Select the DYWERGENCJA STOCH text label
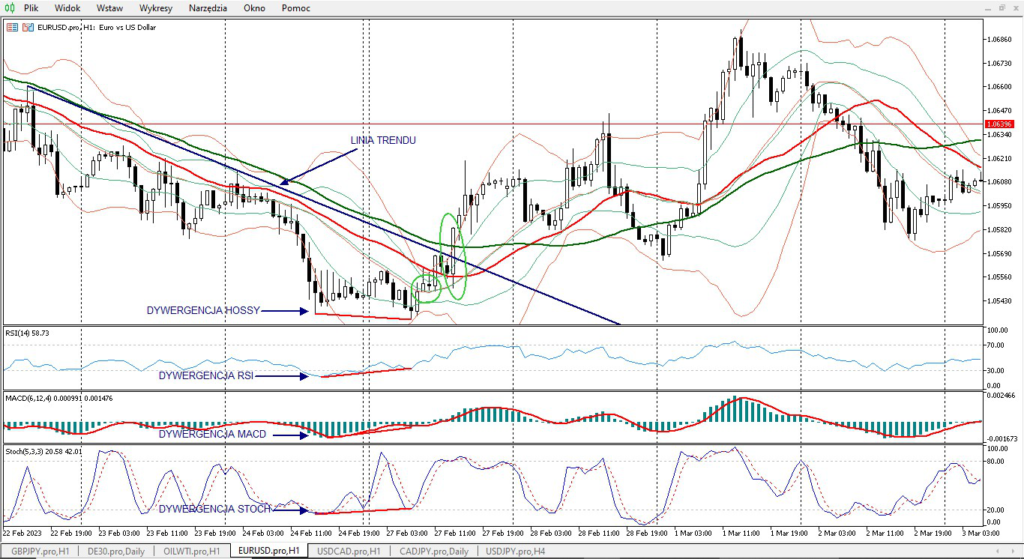The image size is (1024, 559). point(213,509)
